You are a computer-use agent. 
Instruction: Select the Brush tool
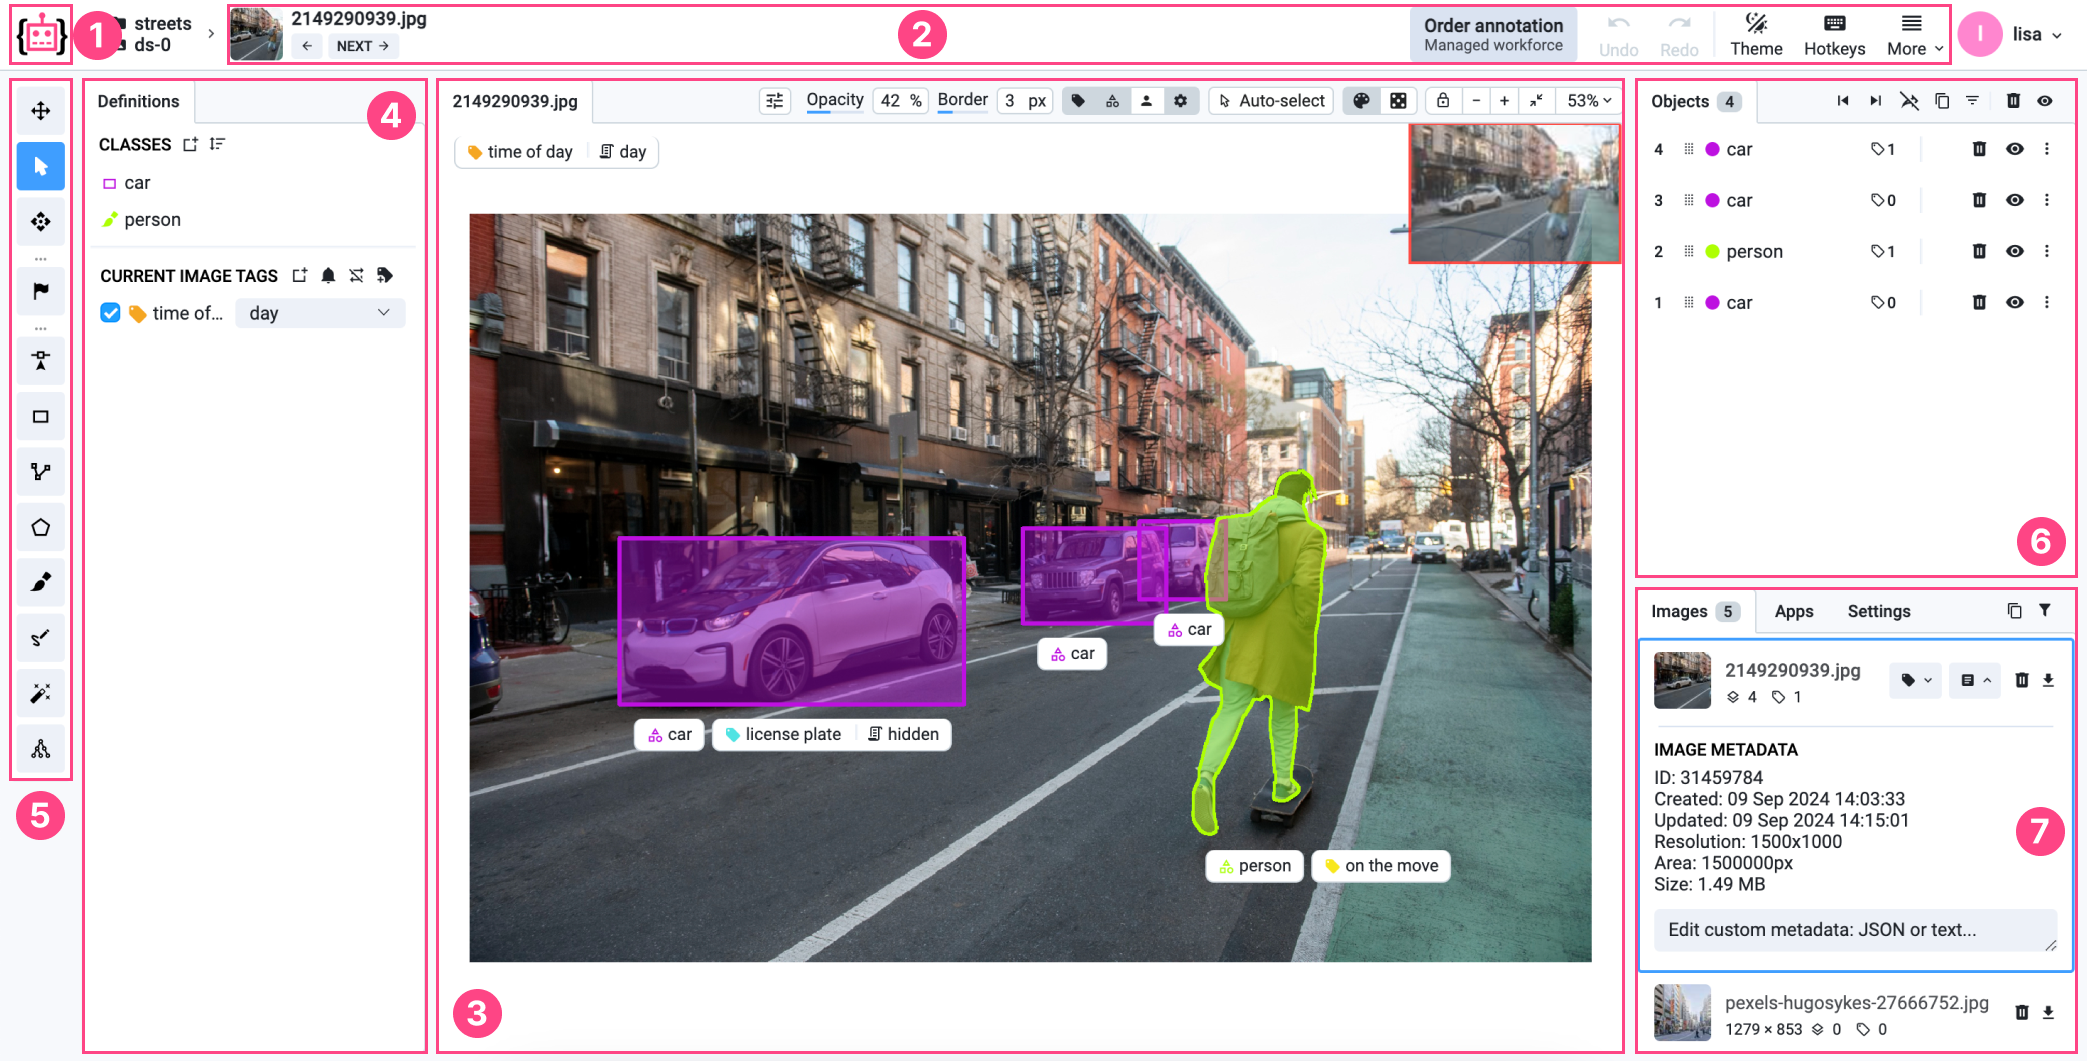point(40,582)
